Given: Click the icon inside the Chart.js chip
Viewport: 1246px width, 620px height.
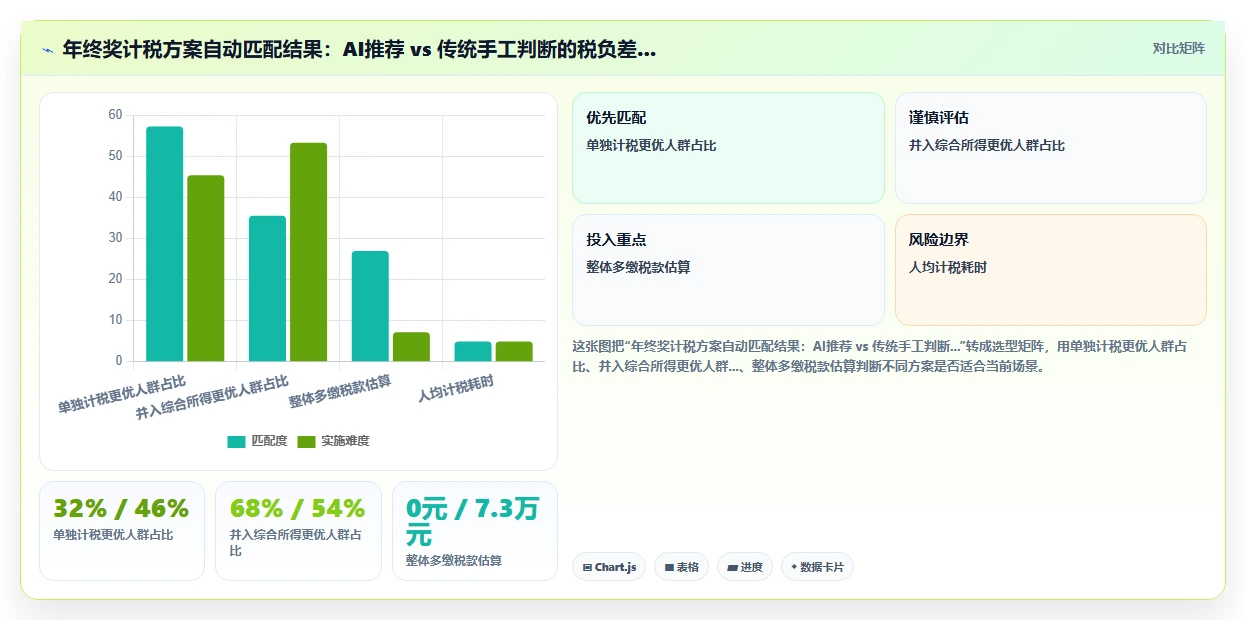Looking at the screenshot, I should (x=587, y=567).
